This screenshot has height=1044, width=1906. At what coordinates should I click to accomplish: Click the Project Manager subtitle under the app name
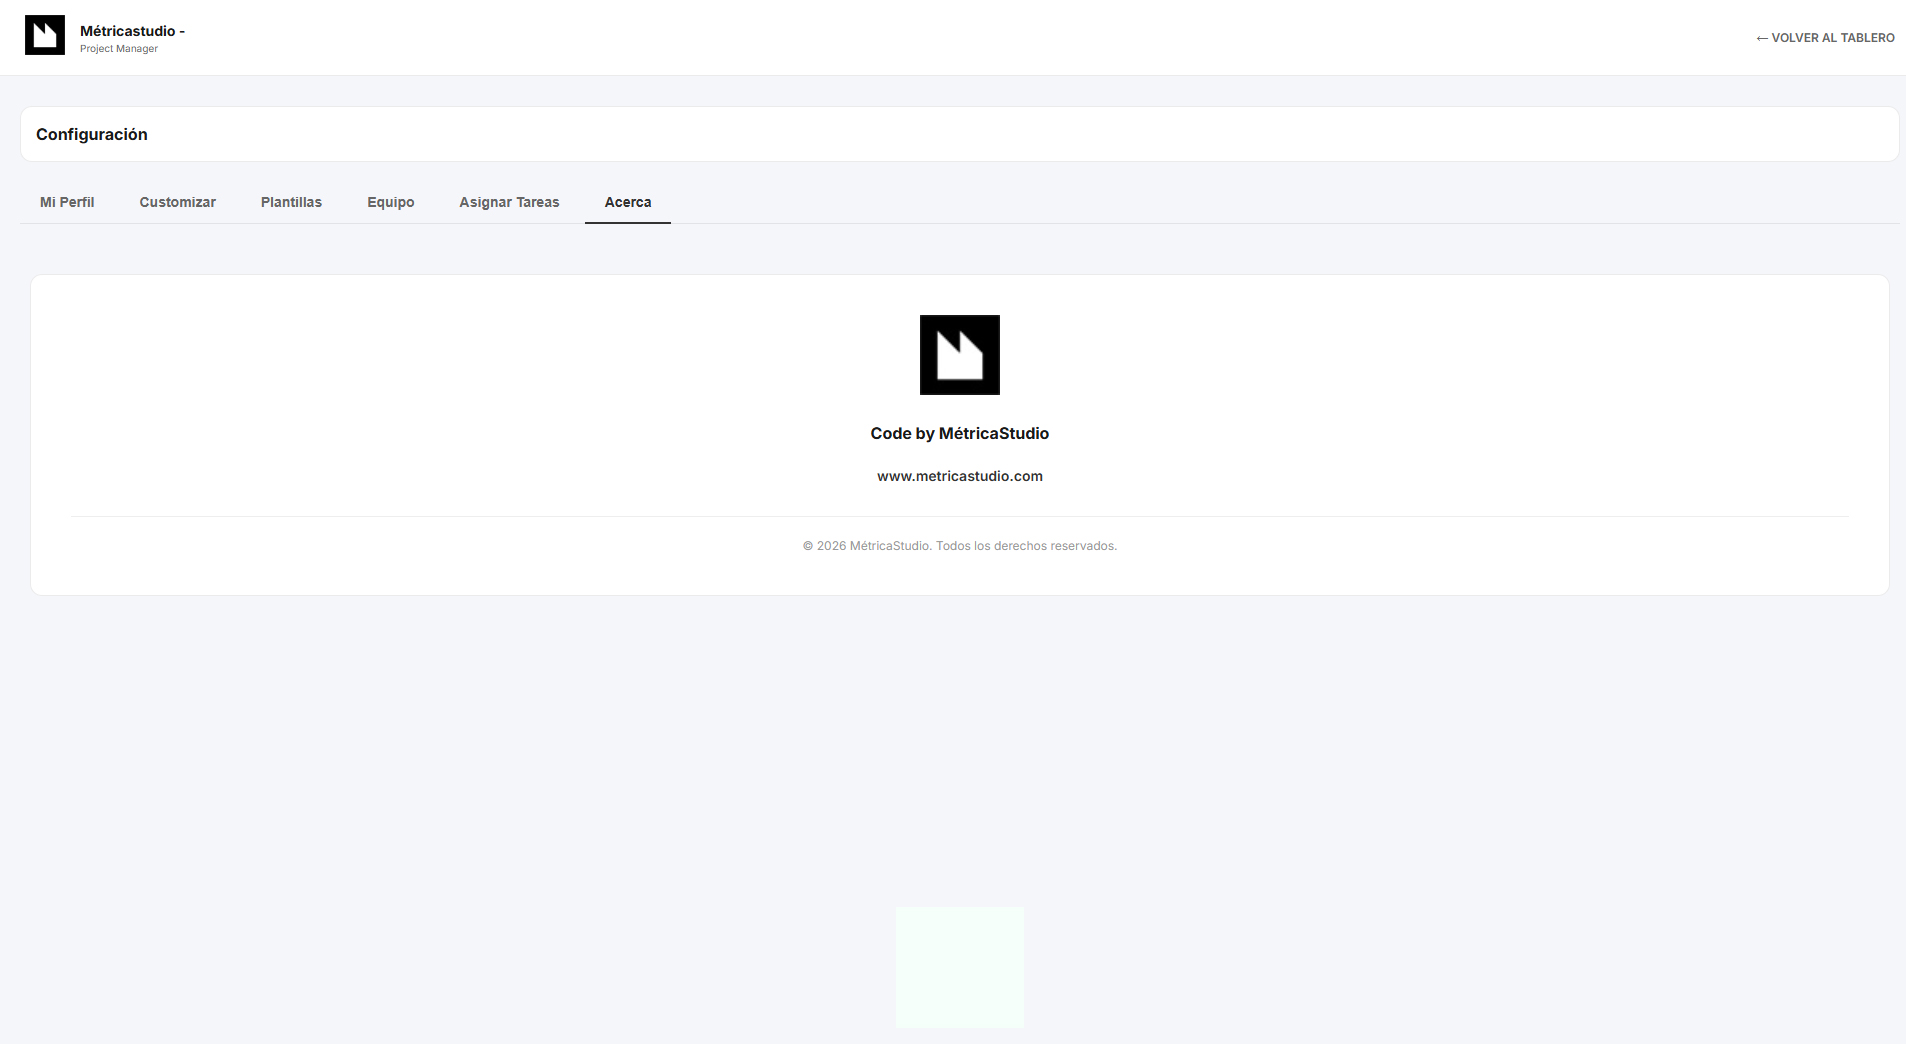click(x=119, y=49)
